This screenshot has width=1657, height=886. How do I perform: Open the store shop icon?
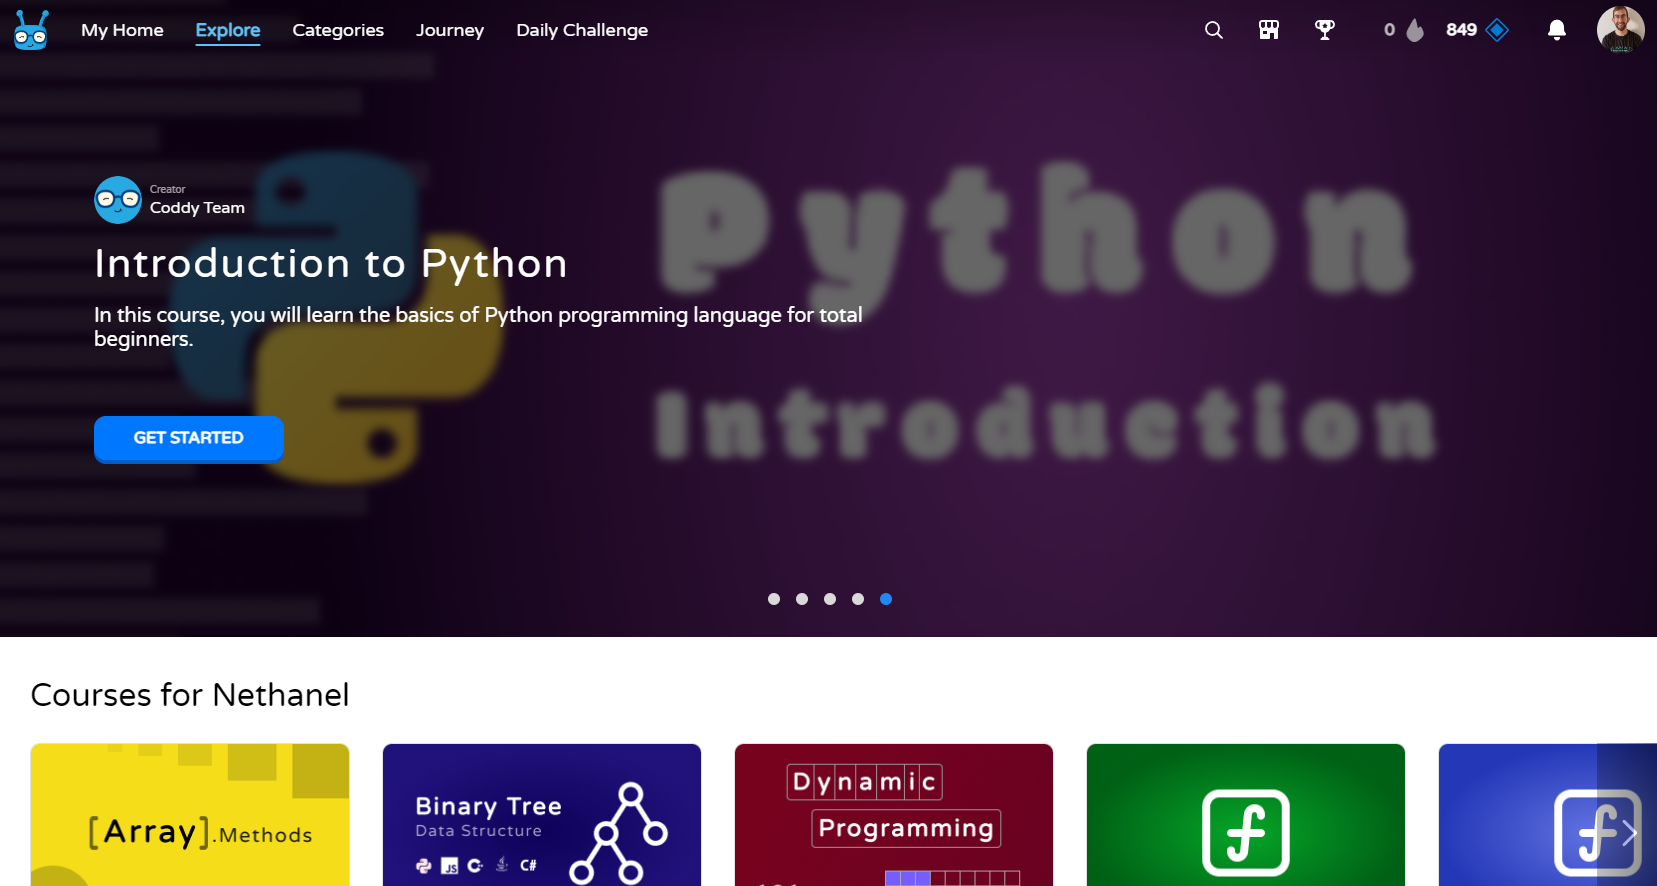pos(1269,30)
